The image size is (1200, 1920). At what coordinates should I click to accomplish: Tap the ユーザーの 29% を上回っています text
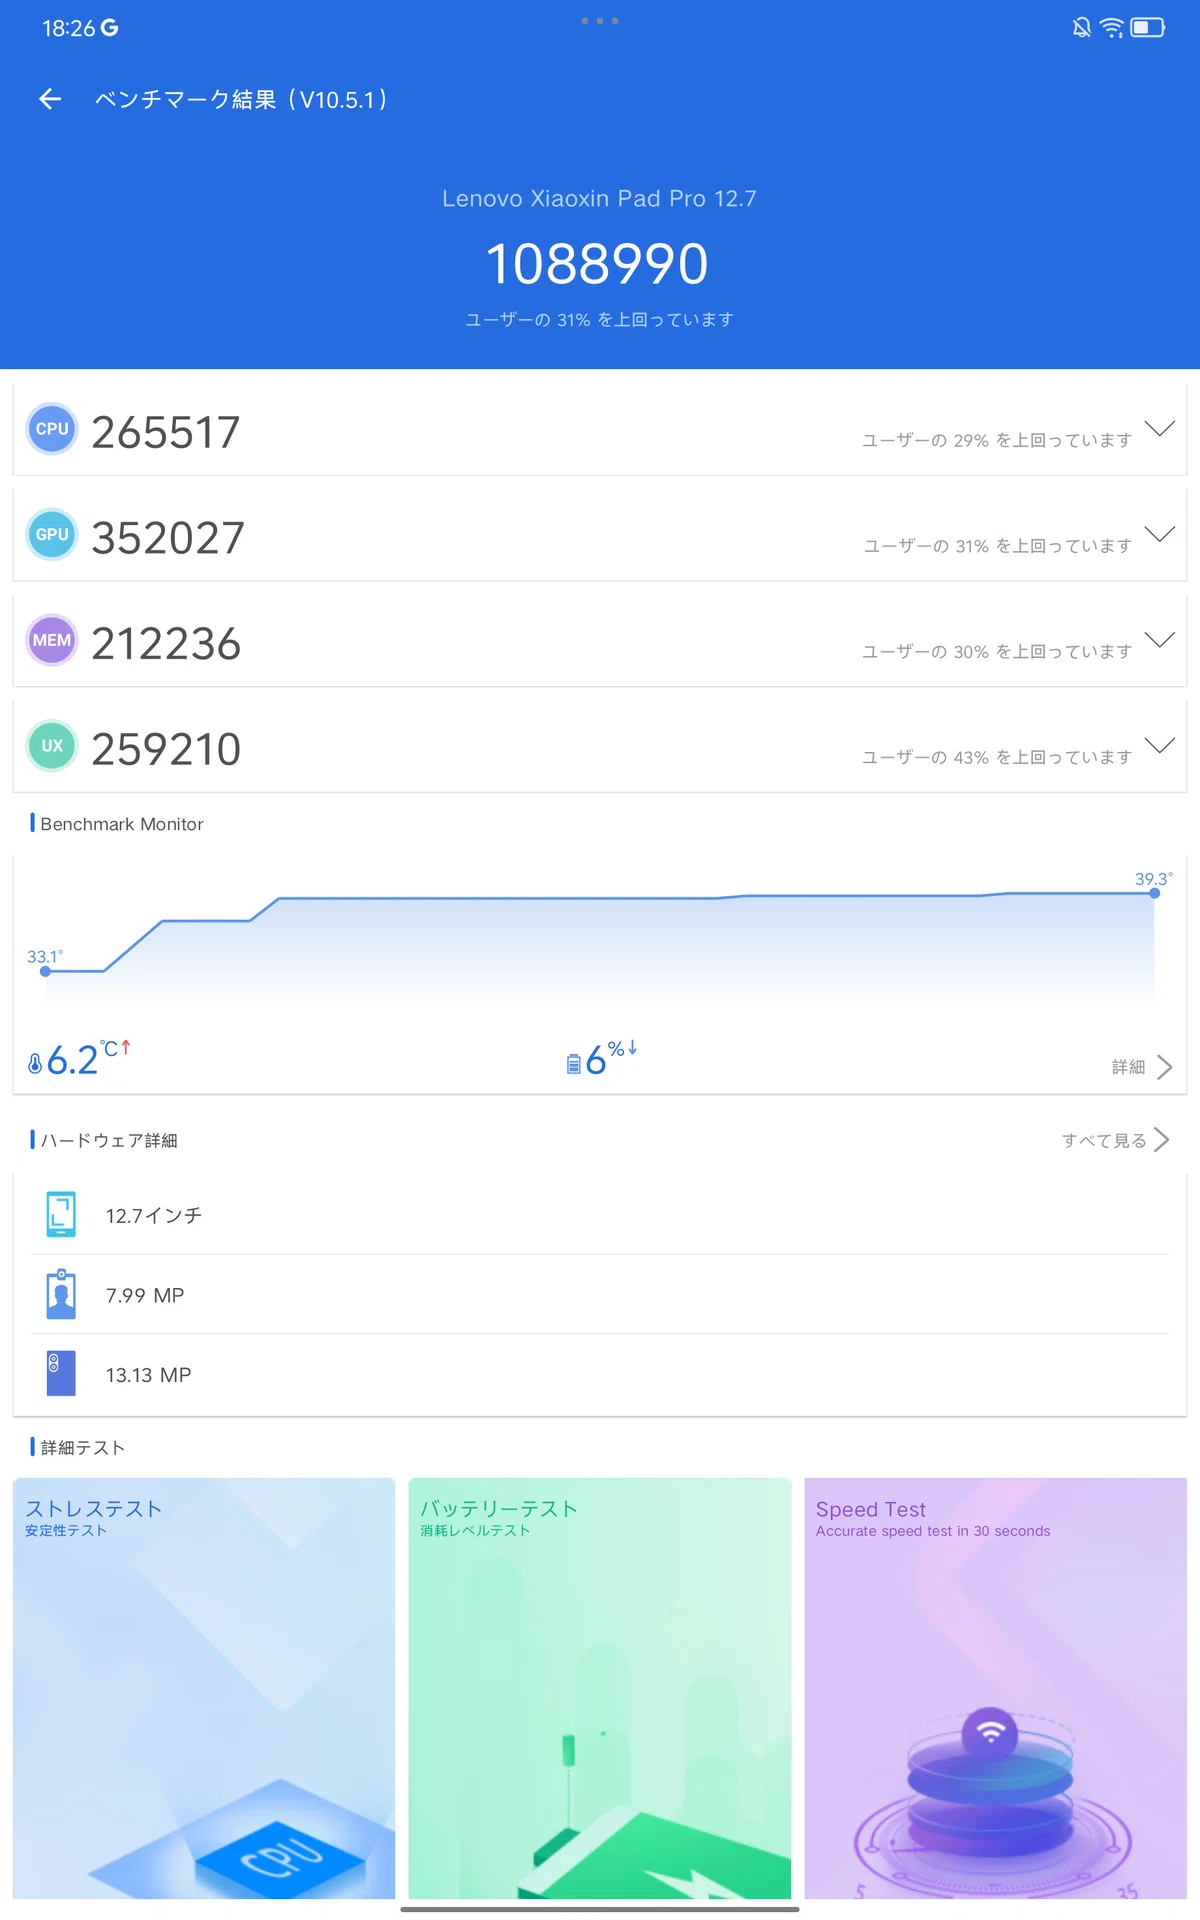(x=997, y=440)
